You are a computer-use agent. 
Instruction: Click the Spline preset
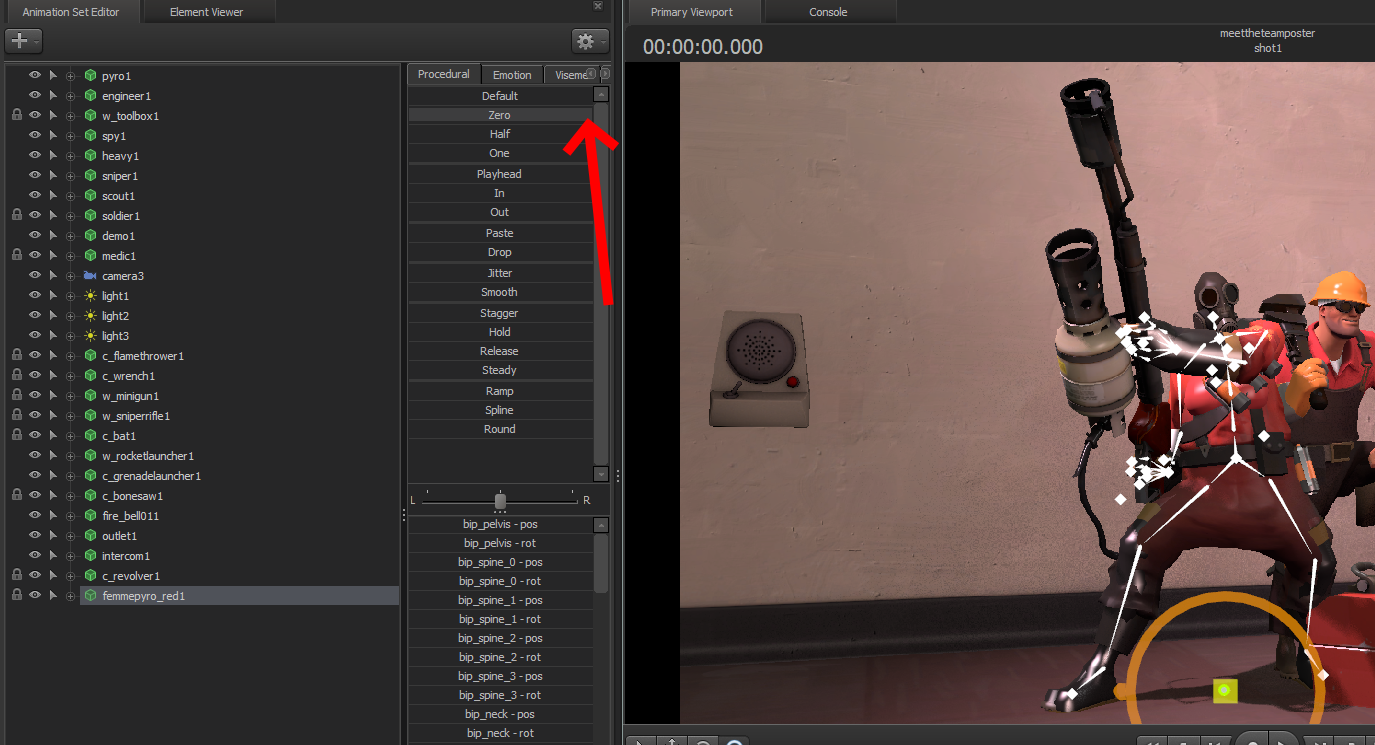coord(500,410)
